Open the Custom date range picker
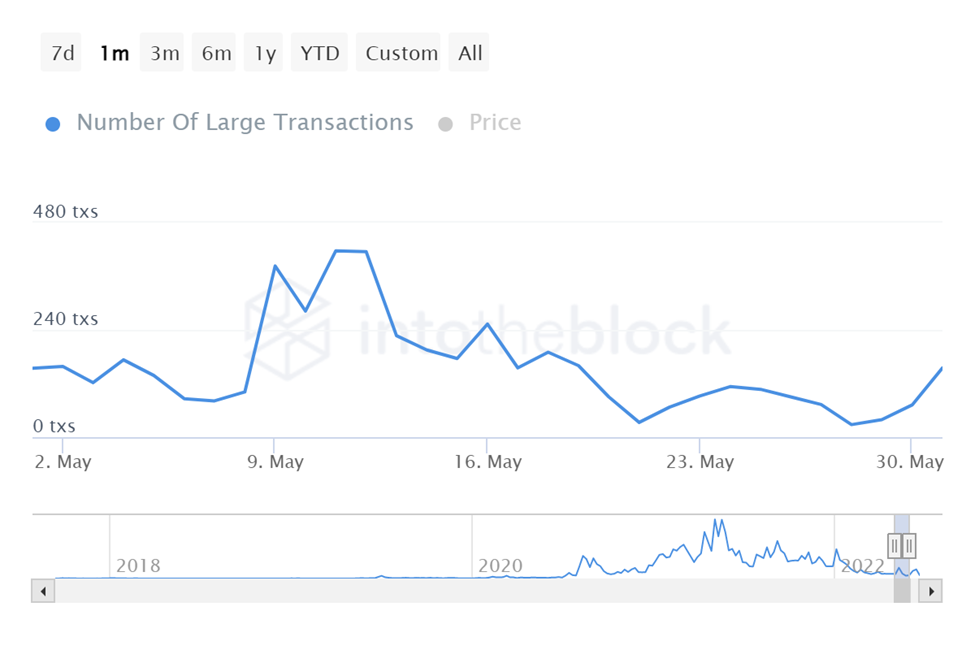 pyautogui.click(x=401, y=53)
